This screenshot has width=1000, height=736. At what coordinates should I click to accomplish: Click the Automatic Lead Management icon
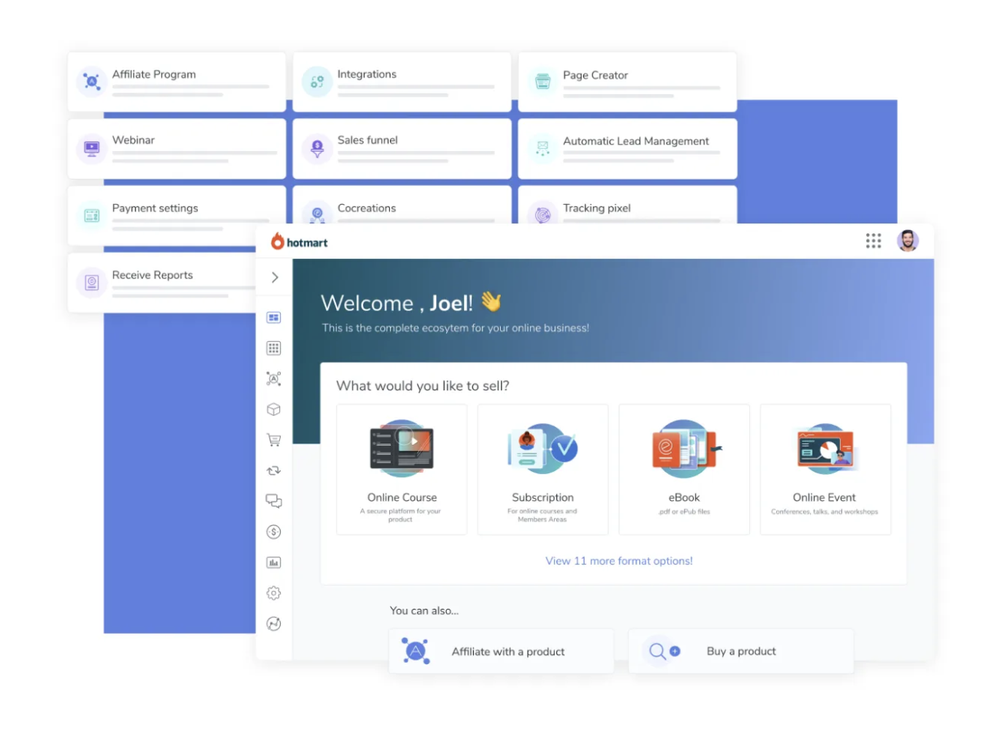[543, 149]
